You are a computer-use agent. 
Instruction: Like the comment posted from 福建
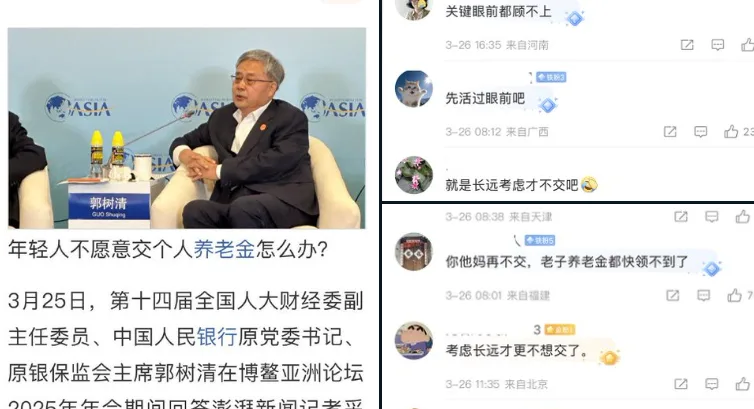pyautogui.click(x=734, y=295)
